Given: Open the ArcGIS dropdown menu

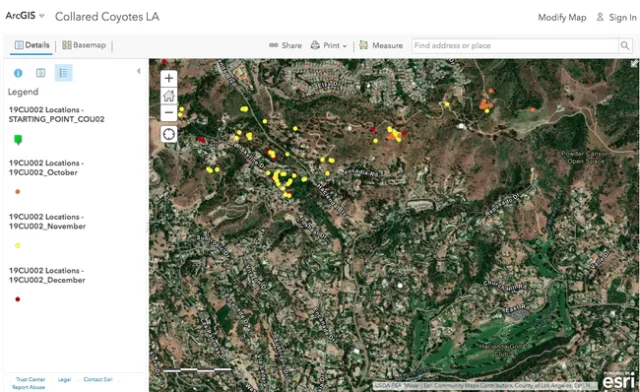Looking at the screenshot, I should (25, 16).
